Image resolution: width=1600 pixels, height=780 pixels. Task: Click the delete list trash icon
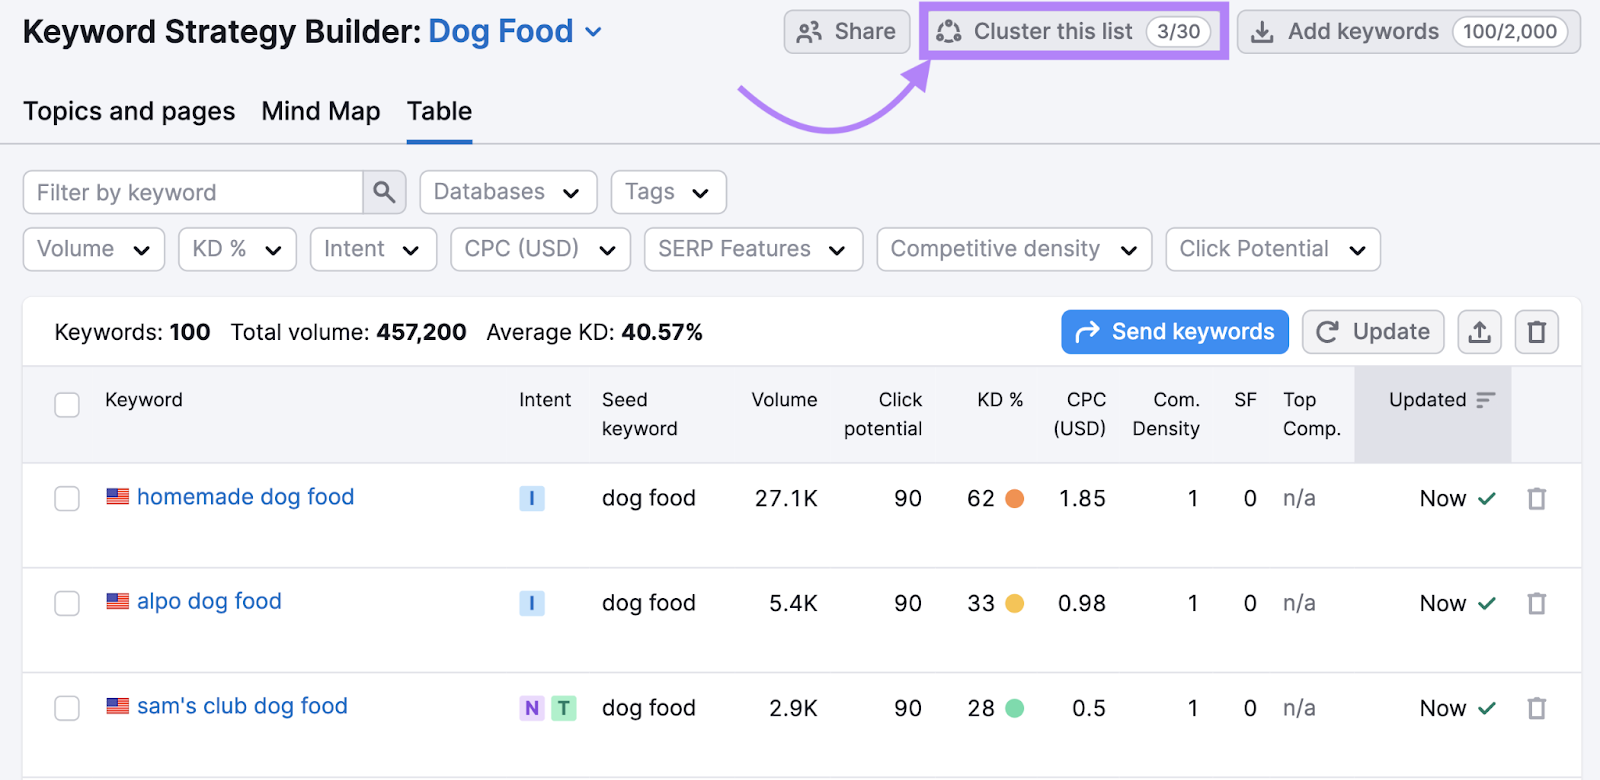[x=1536, y=332]
